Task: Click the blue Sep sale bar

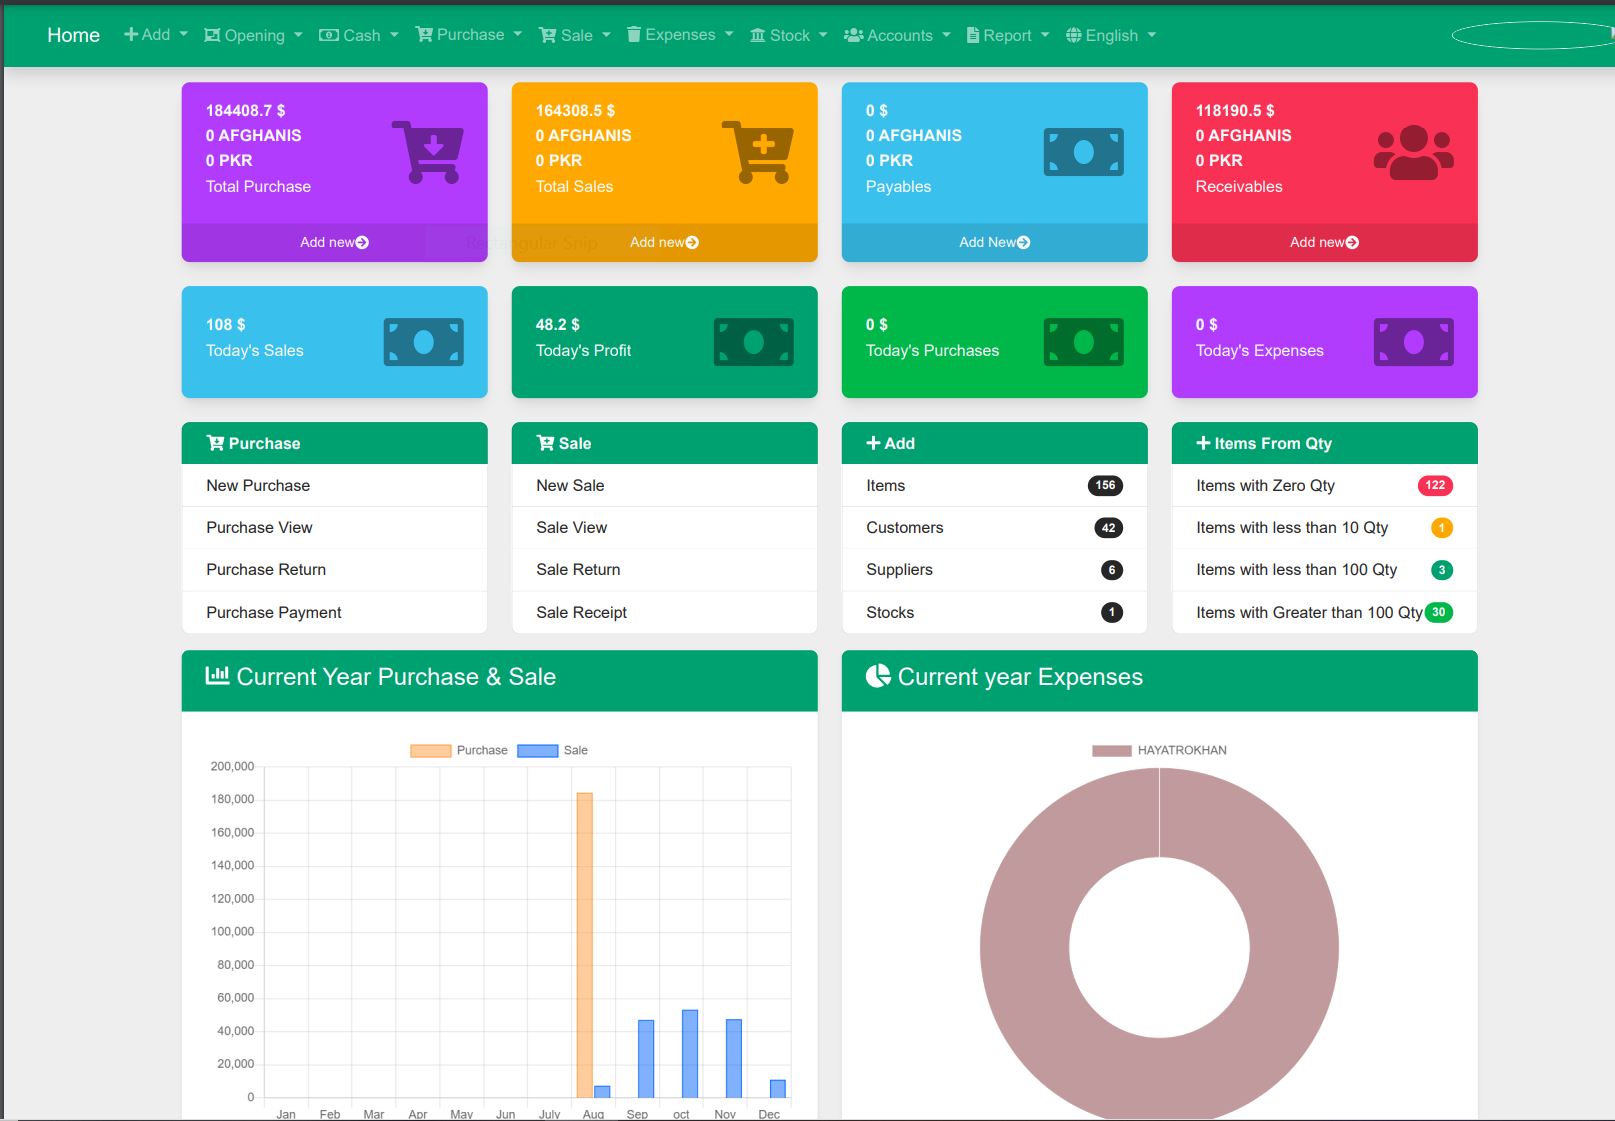Action: tap(646, 1059)
